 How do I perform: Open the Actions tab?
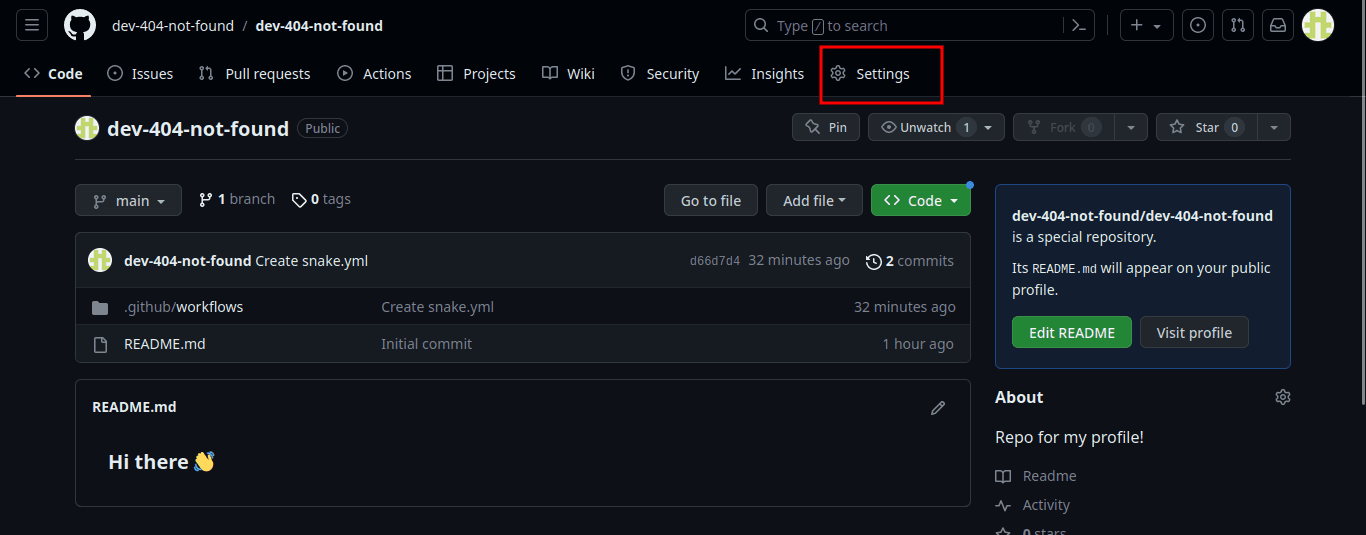pos(374,73)
